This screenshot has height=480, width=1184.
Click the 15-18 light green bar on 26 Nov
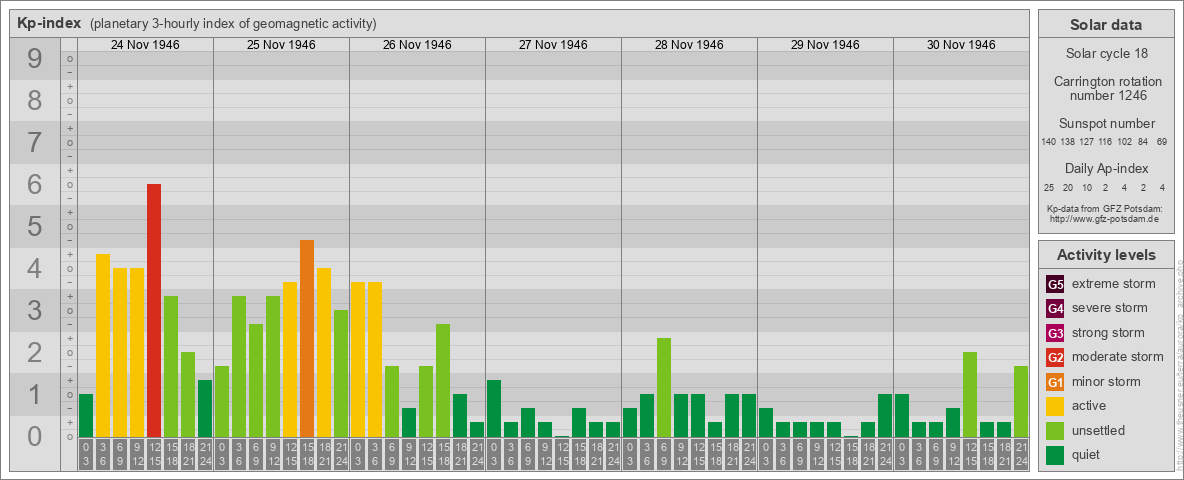tap(443, 380)
